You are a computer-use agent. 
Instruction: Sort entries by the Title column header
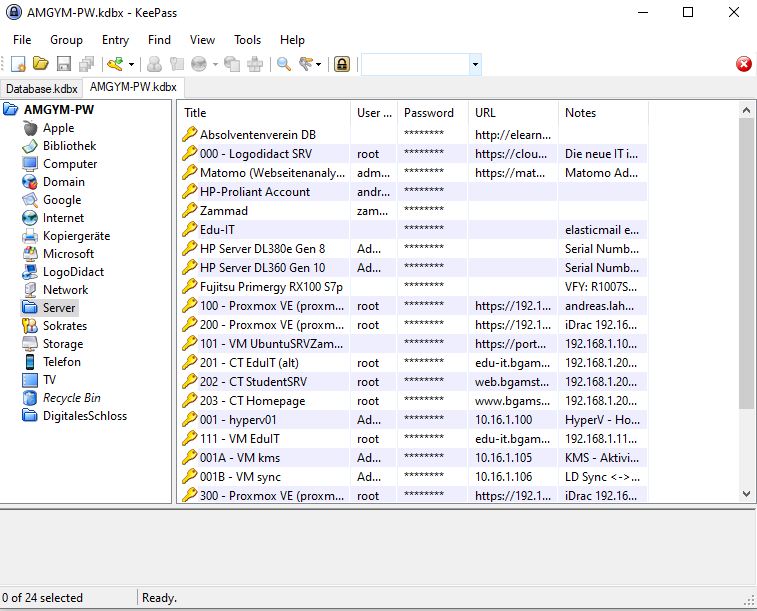265,113
